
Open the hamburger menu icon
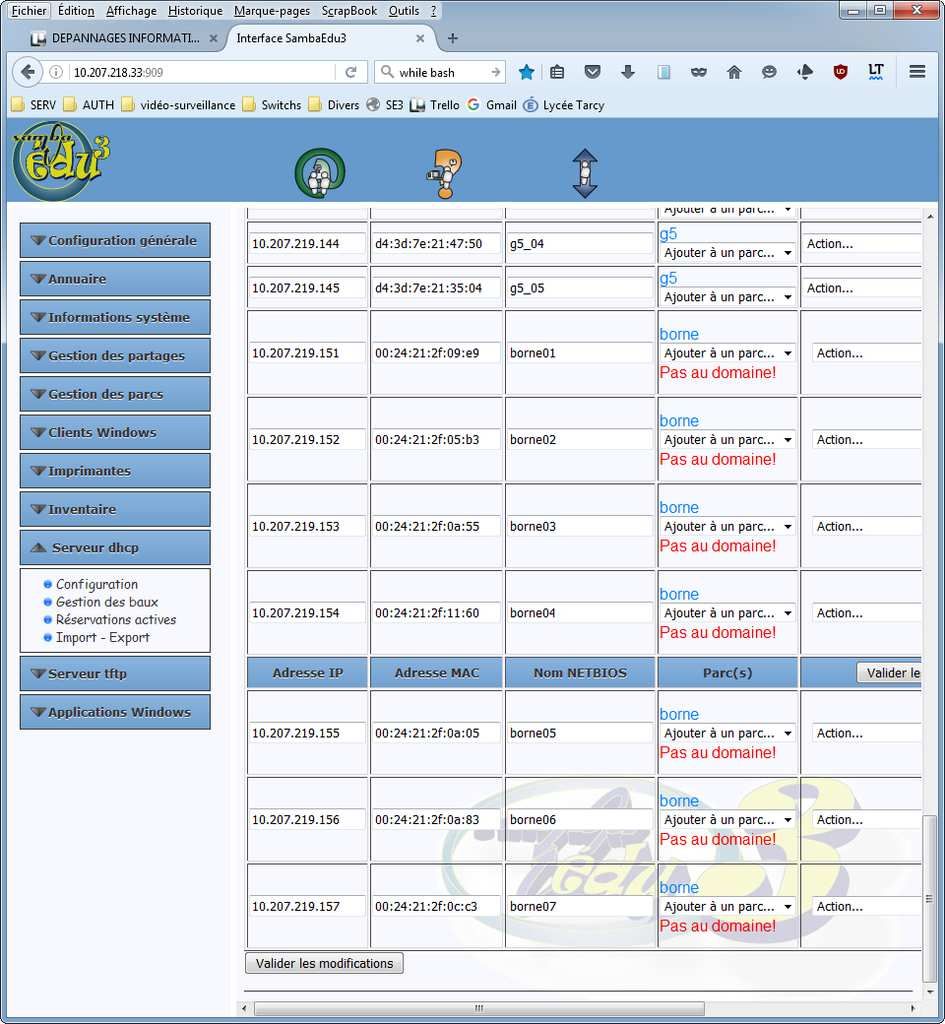pyautogui.click(x=917, y=72)
